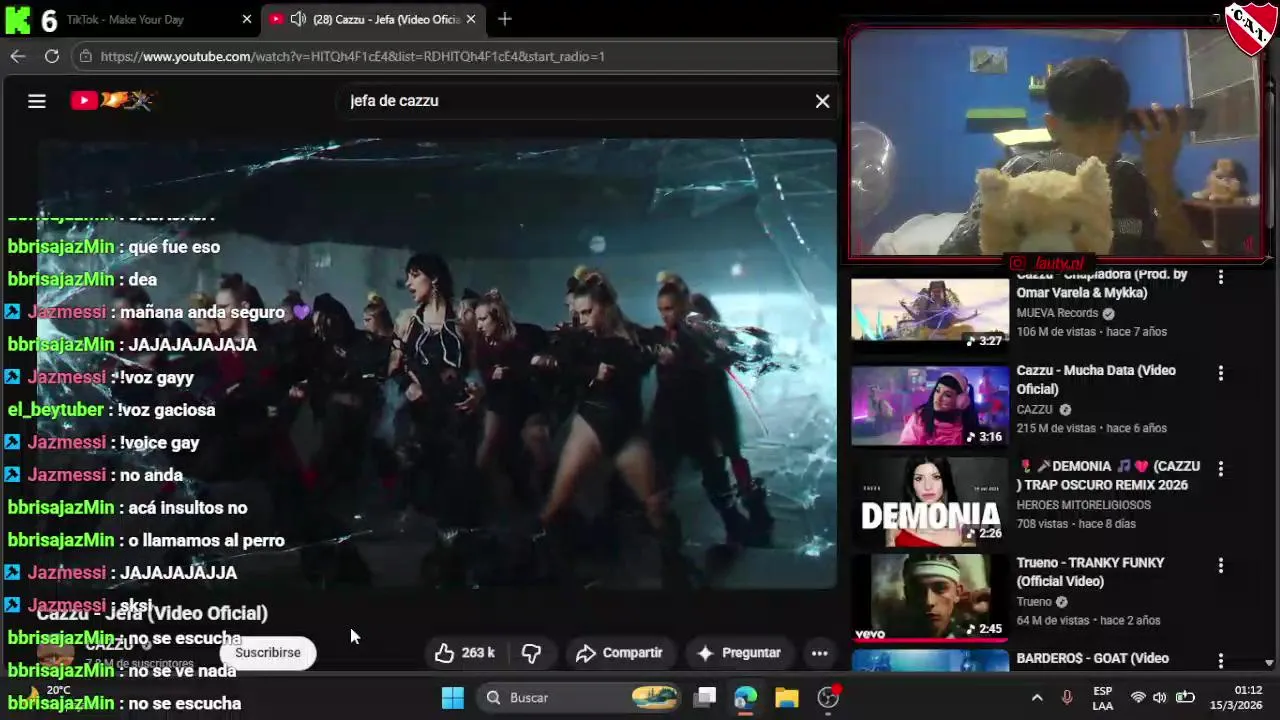The image size is (1280, 720).
Task: Click the music video player area
Action: [437, 365]
